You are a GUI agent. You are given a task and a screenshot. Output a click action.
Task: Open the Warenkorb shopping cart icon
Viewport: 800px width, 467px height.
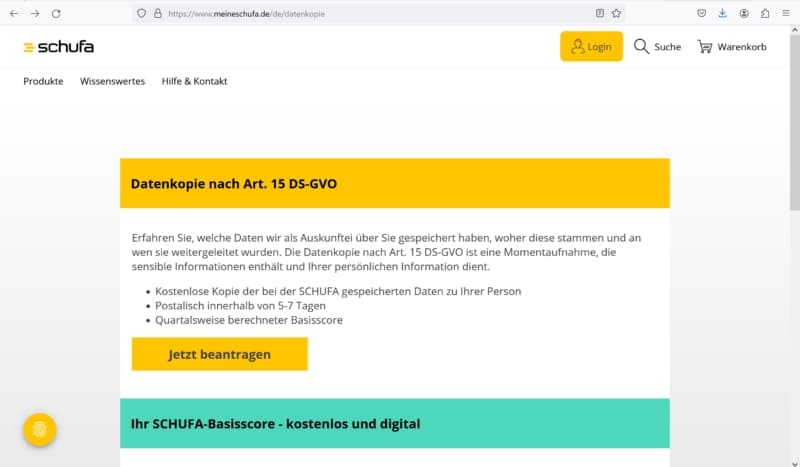[x=705, y=47]
